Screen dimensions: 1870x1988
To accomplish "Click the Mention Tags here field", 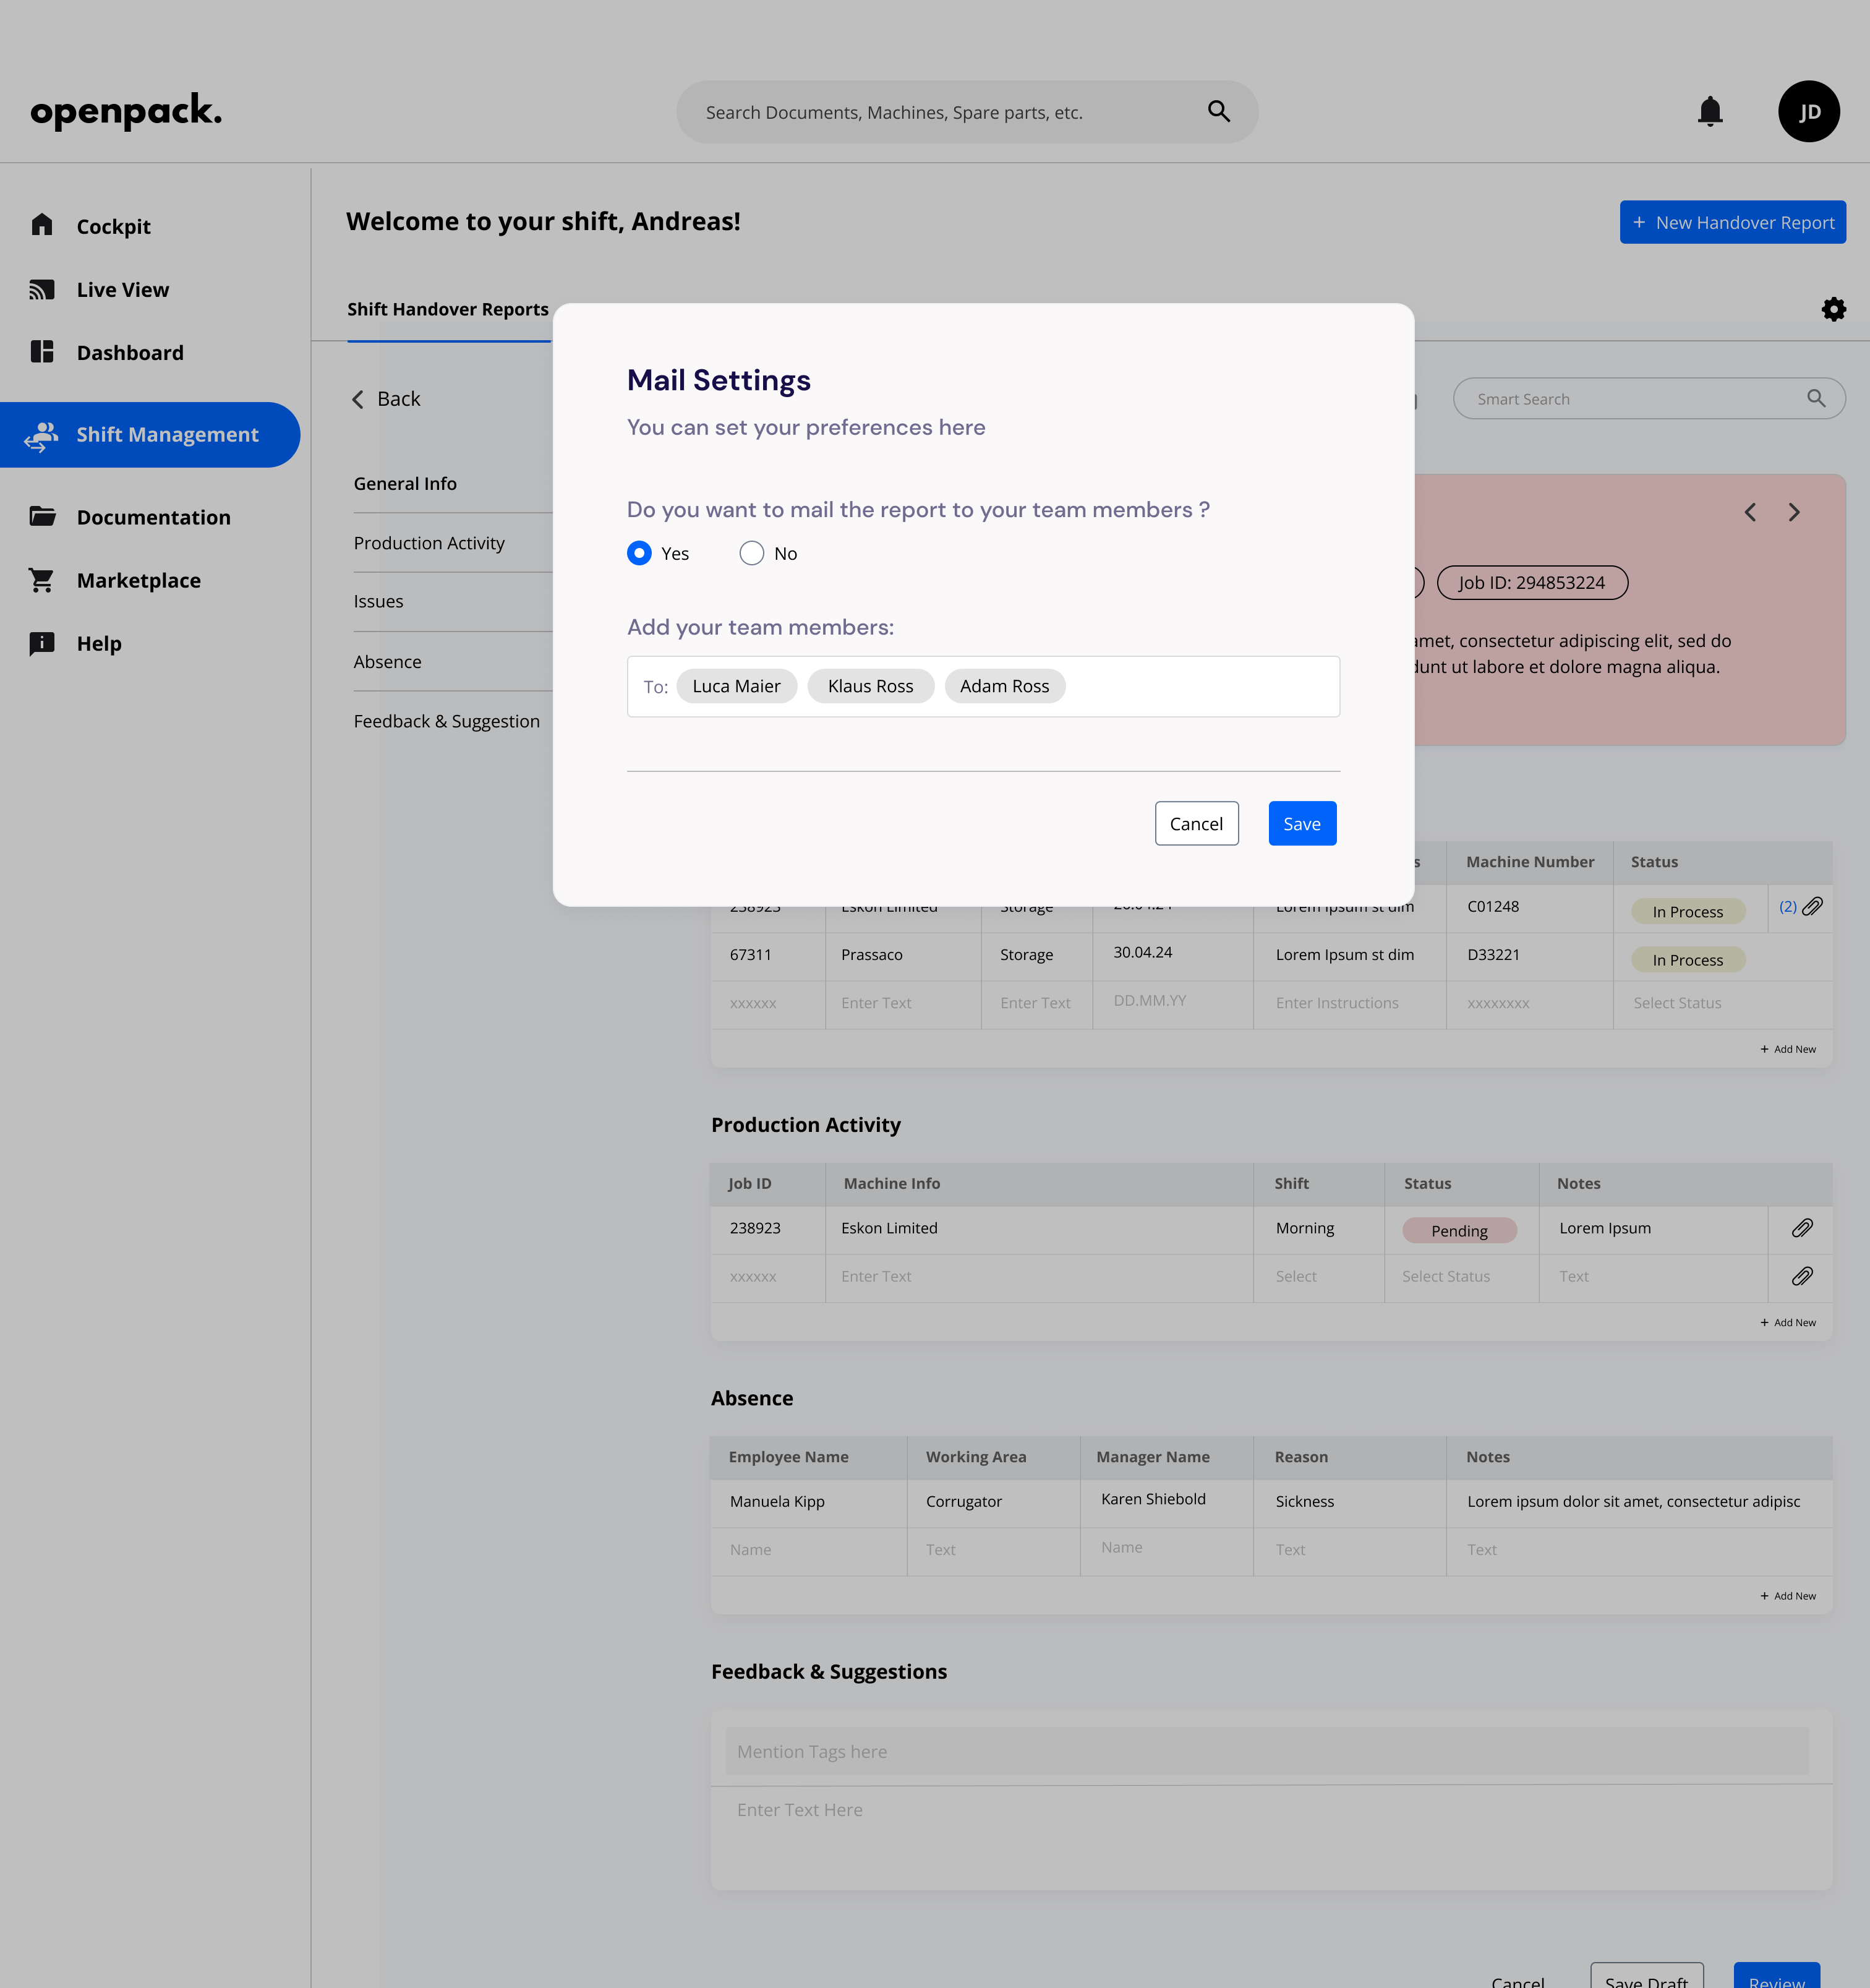I will [1267, 1751].
